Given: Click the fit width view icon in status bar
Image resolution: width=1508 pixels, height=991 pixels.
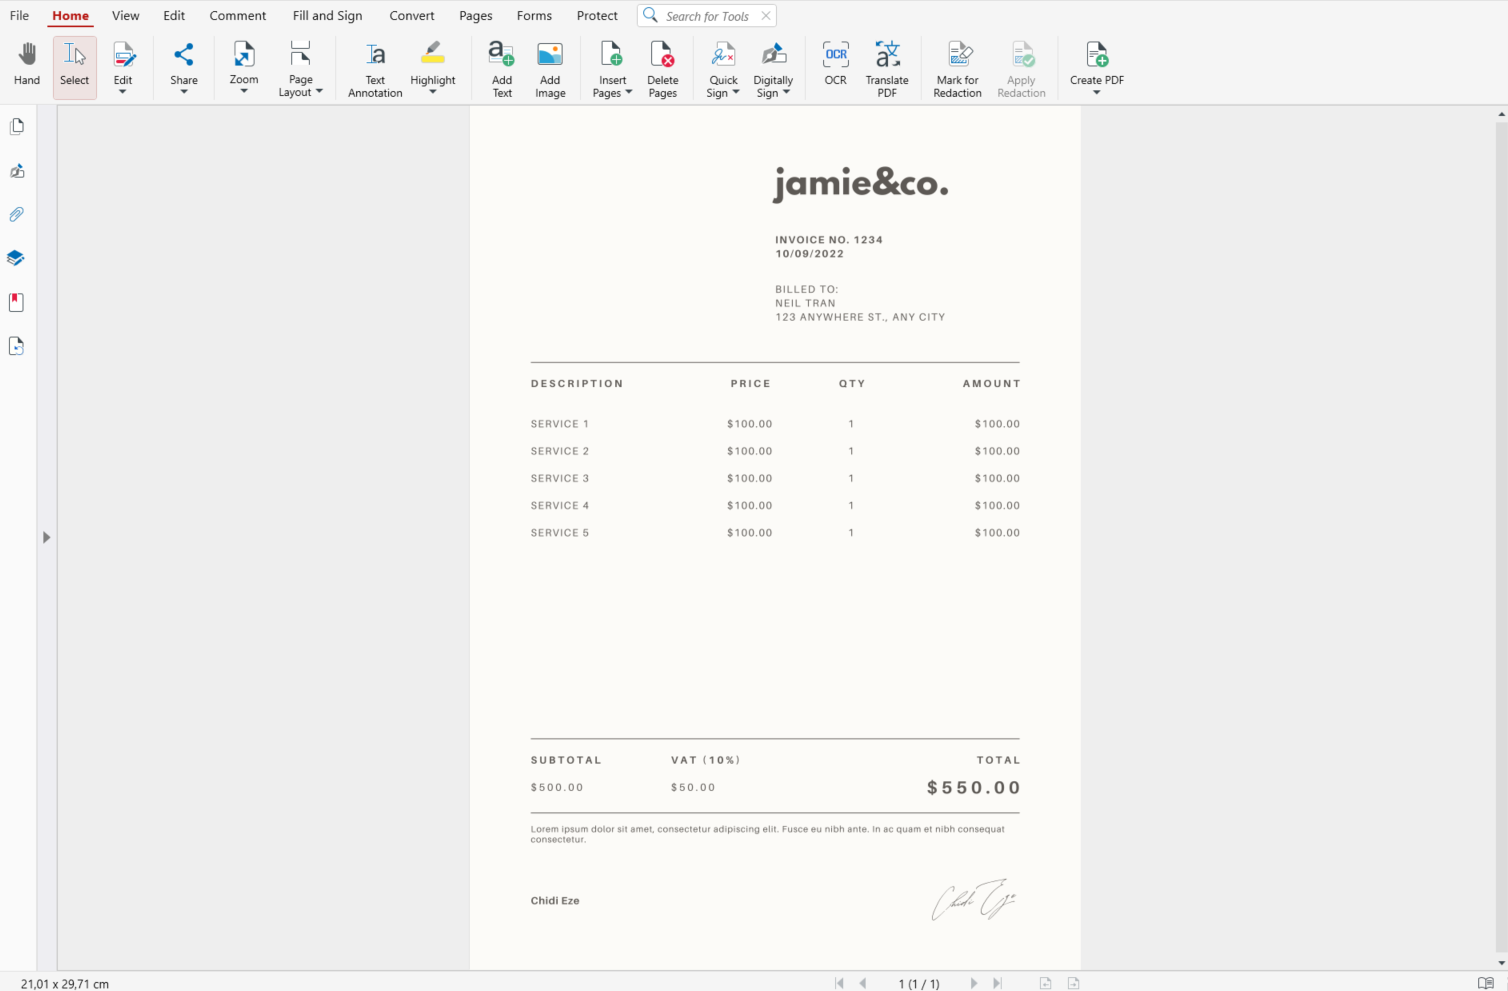Looking at the screenshot, I should click(x=1073, y=983).
